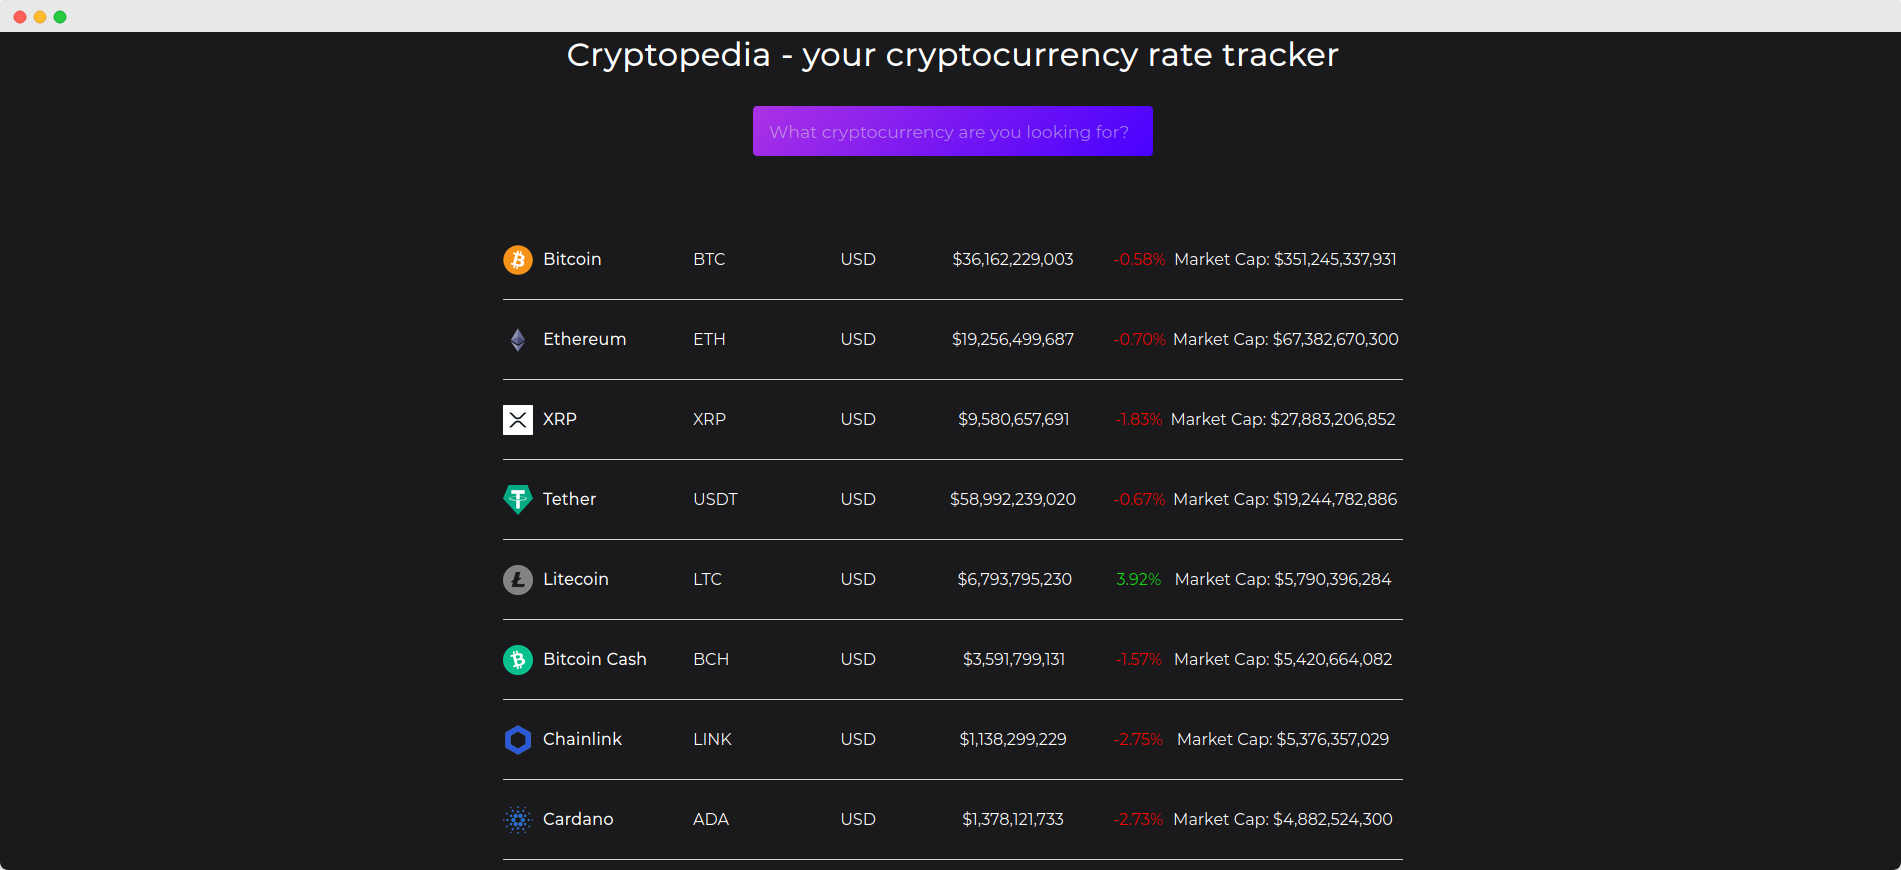Click the XRP logo icon
This screenshot has width=1901, height=870.
(518, 420)
